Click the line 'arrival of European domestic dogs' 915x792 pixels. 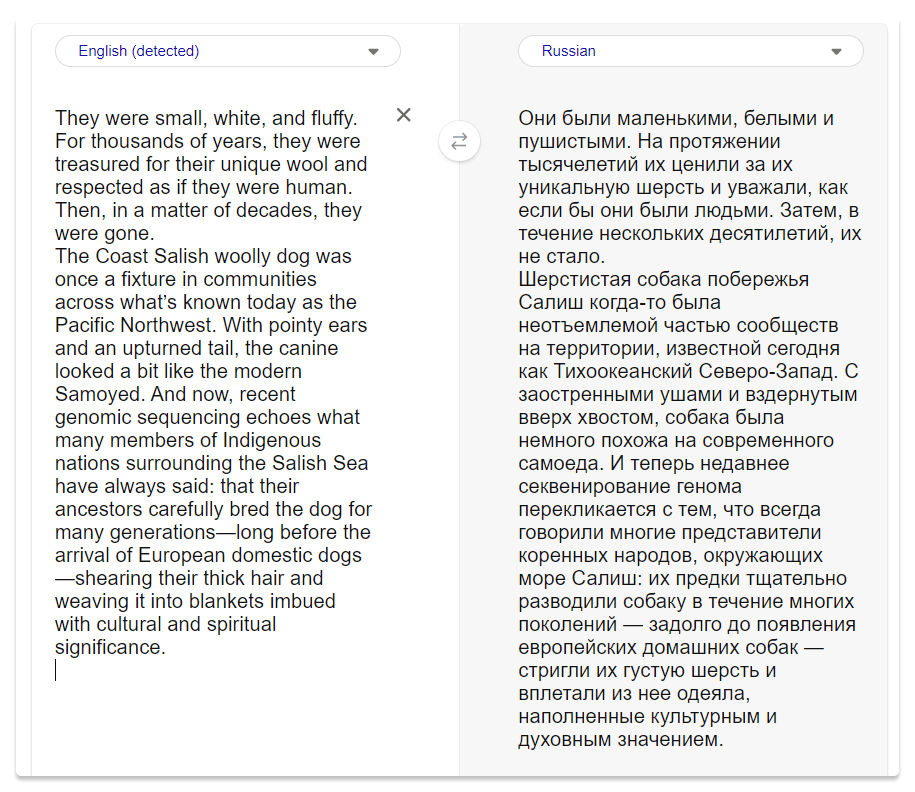(208, 555)
